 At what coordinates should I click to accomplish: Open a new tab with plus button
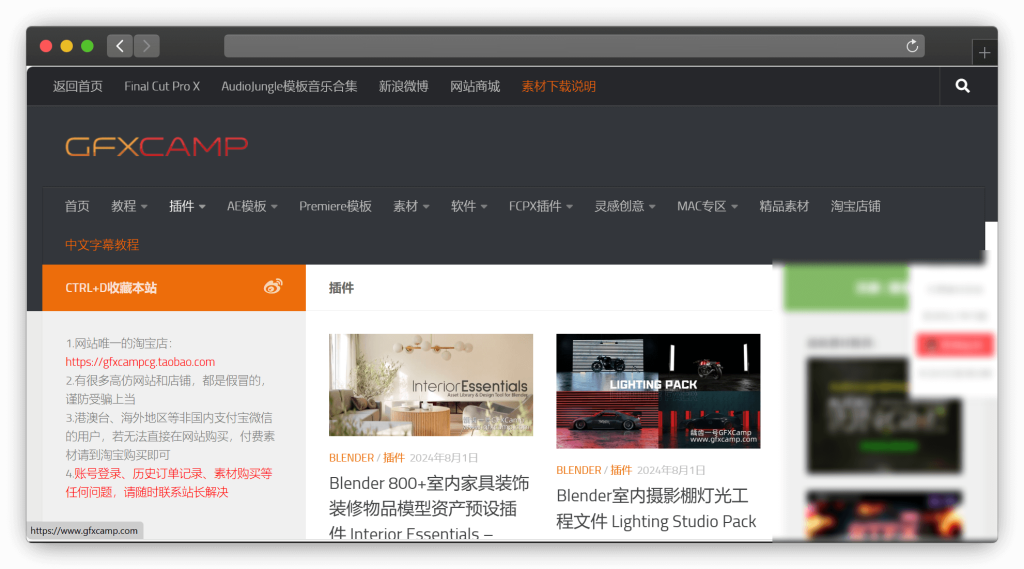click(984, 53)
